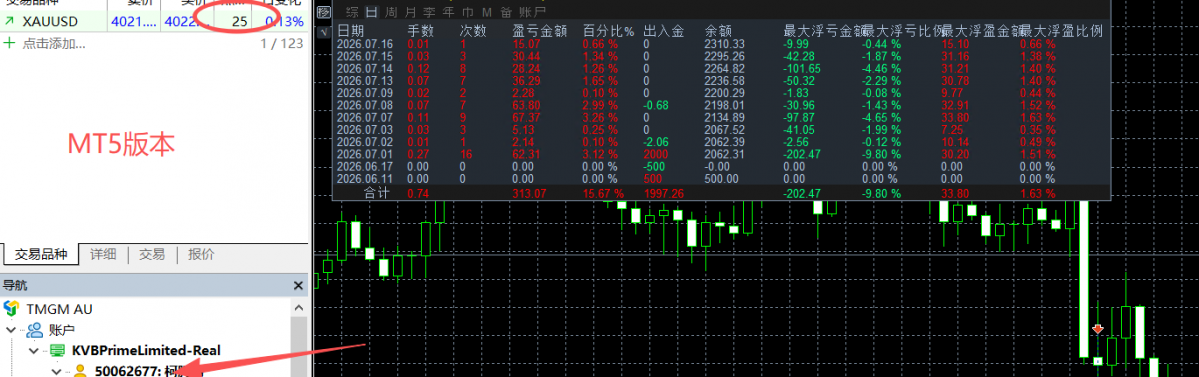This screenshot has height=377, width=1199.
Task: Select the 月 monthly tab in stats panel
Action: (x=410, y=11)
